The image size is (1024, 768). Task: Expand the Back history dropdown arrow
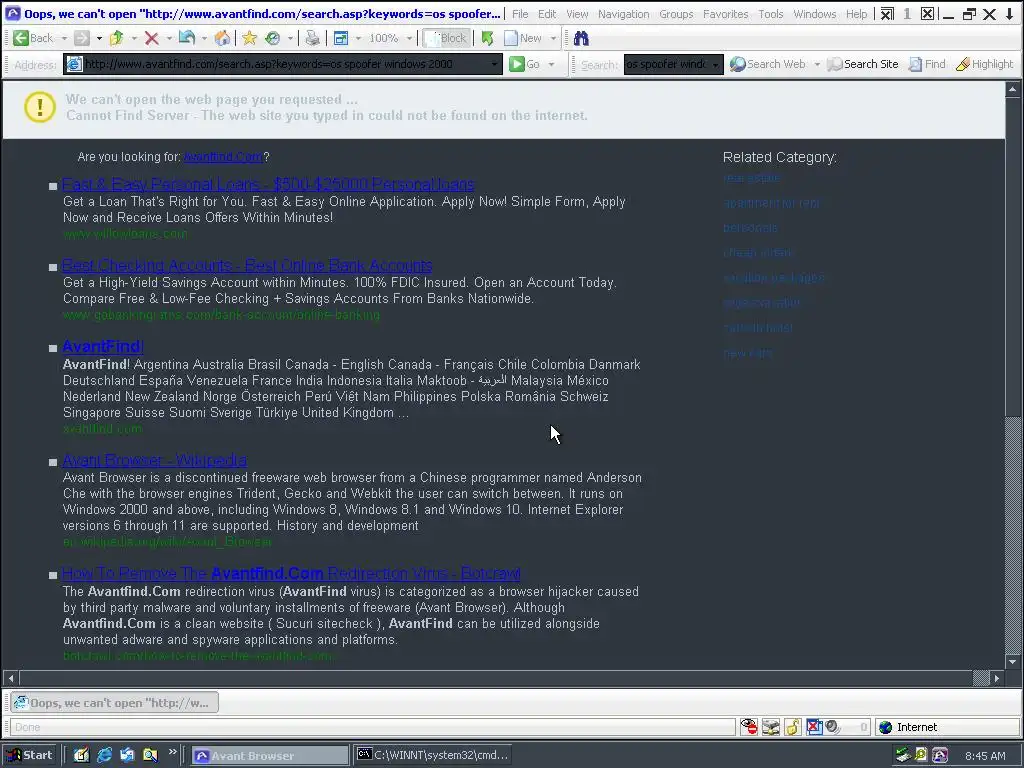point(64,39)
